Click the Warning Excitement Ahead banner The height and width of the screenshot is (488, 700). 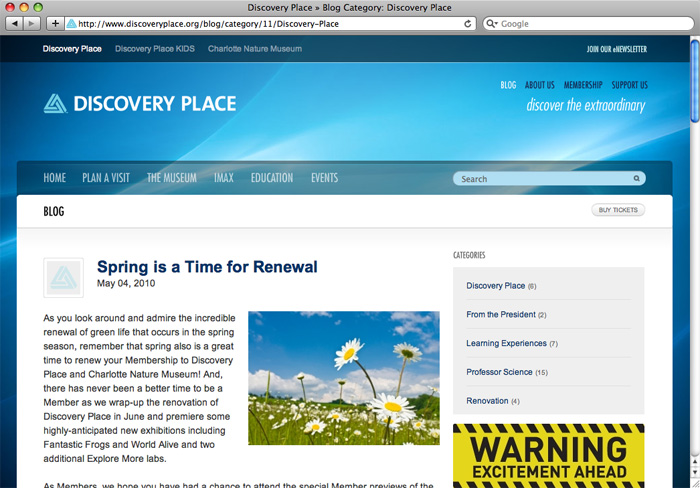coord(549,456)
